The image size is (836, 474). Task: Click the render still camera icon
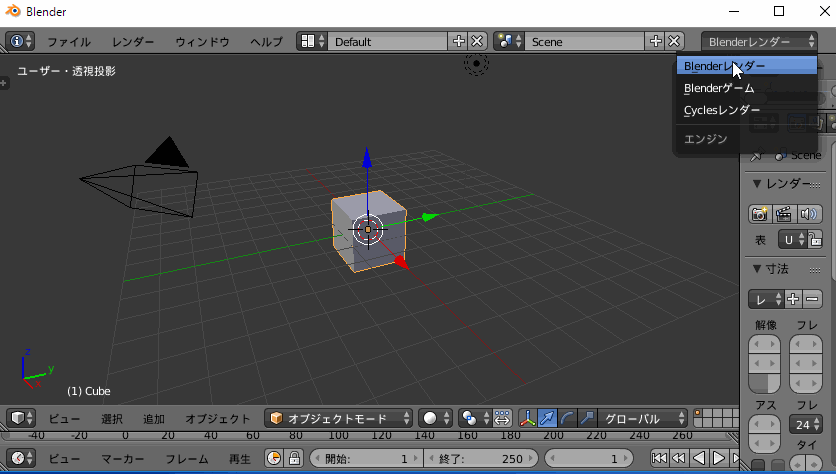(x=760, y=214)
